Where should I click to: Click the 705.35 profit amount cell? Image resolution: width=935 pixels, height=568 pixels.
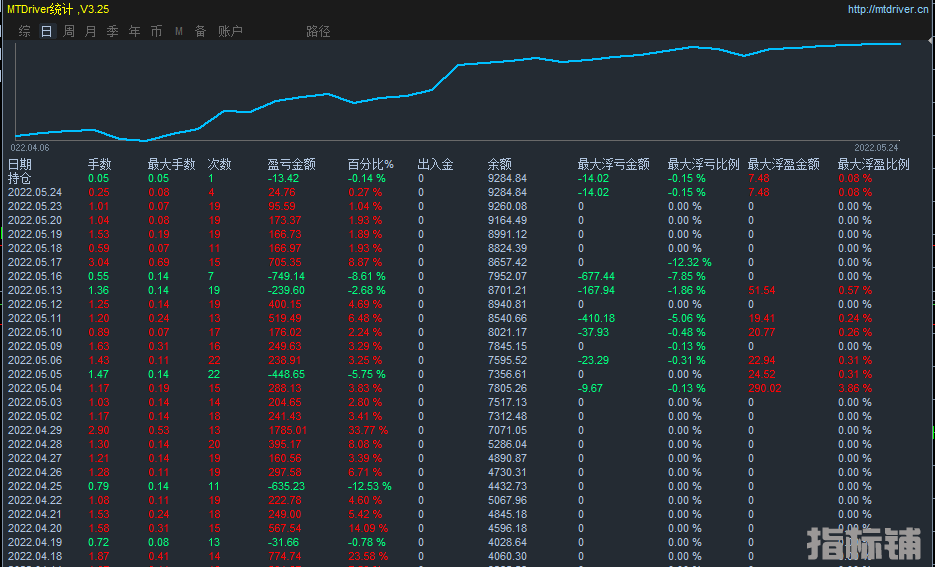285,262
